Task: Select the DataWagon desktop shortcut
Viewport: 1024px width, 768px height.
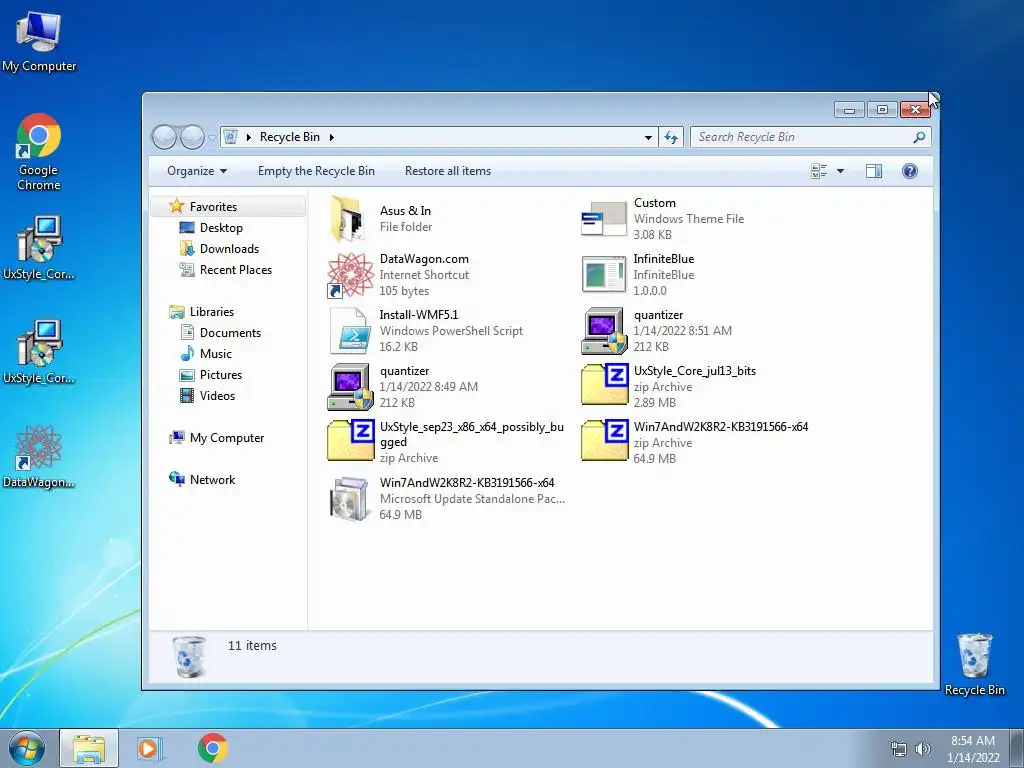Action: coord(39,456)
